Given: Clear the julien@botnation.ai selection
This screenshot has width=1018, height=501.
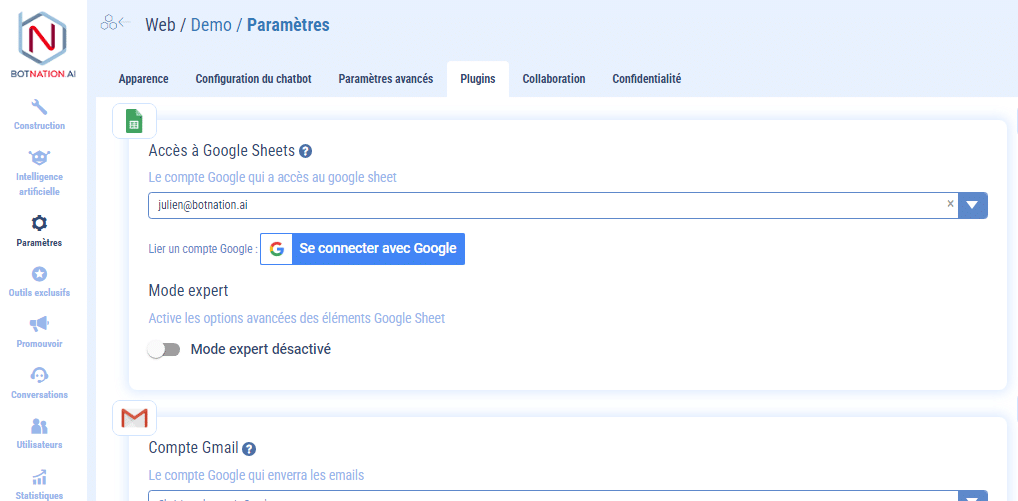Looking at the screenshot, I should [x=950, y=204].
